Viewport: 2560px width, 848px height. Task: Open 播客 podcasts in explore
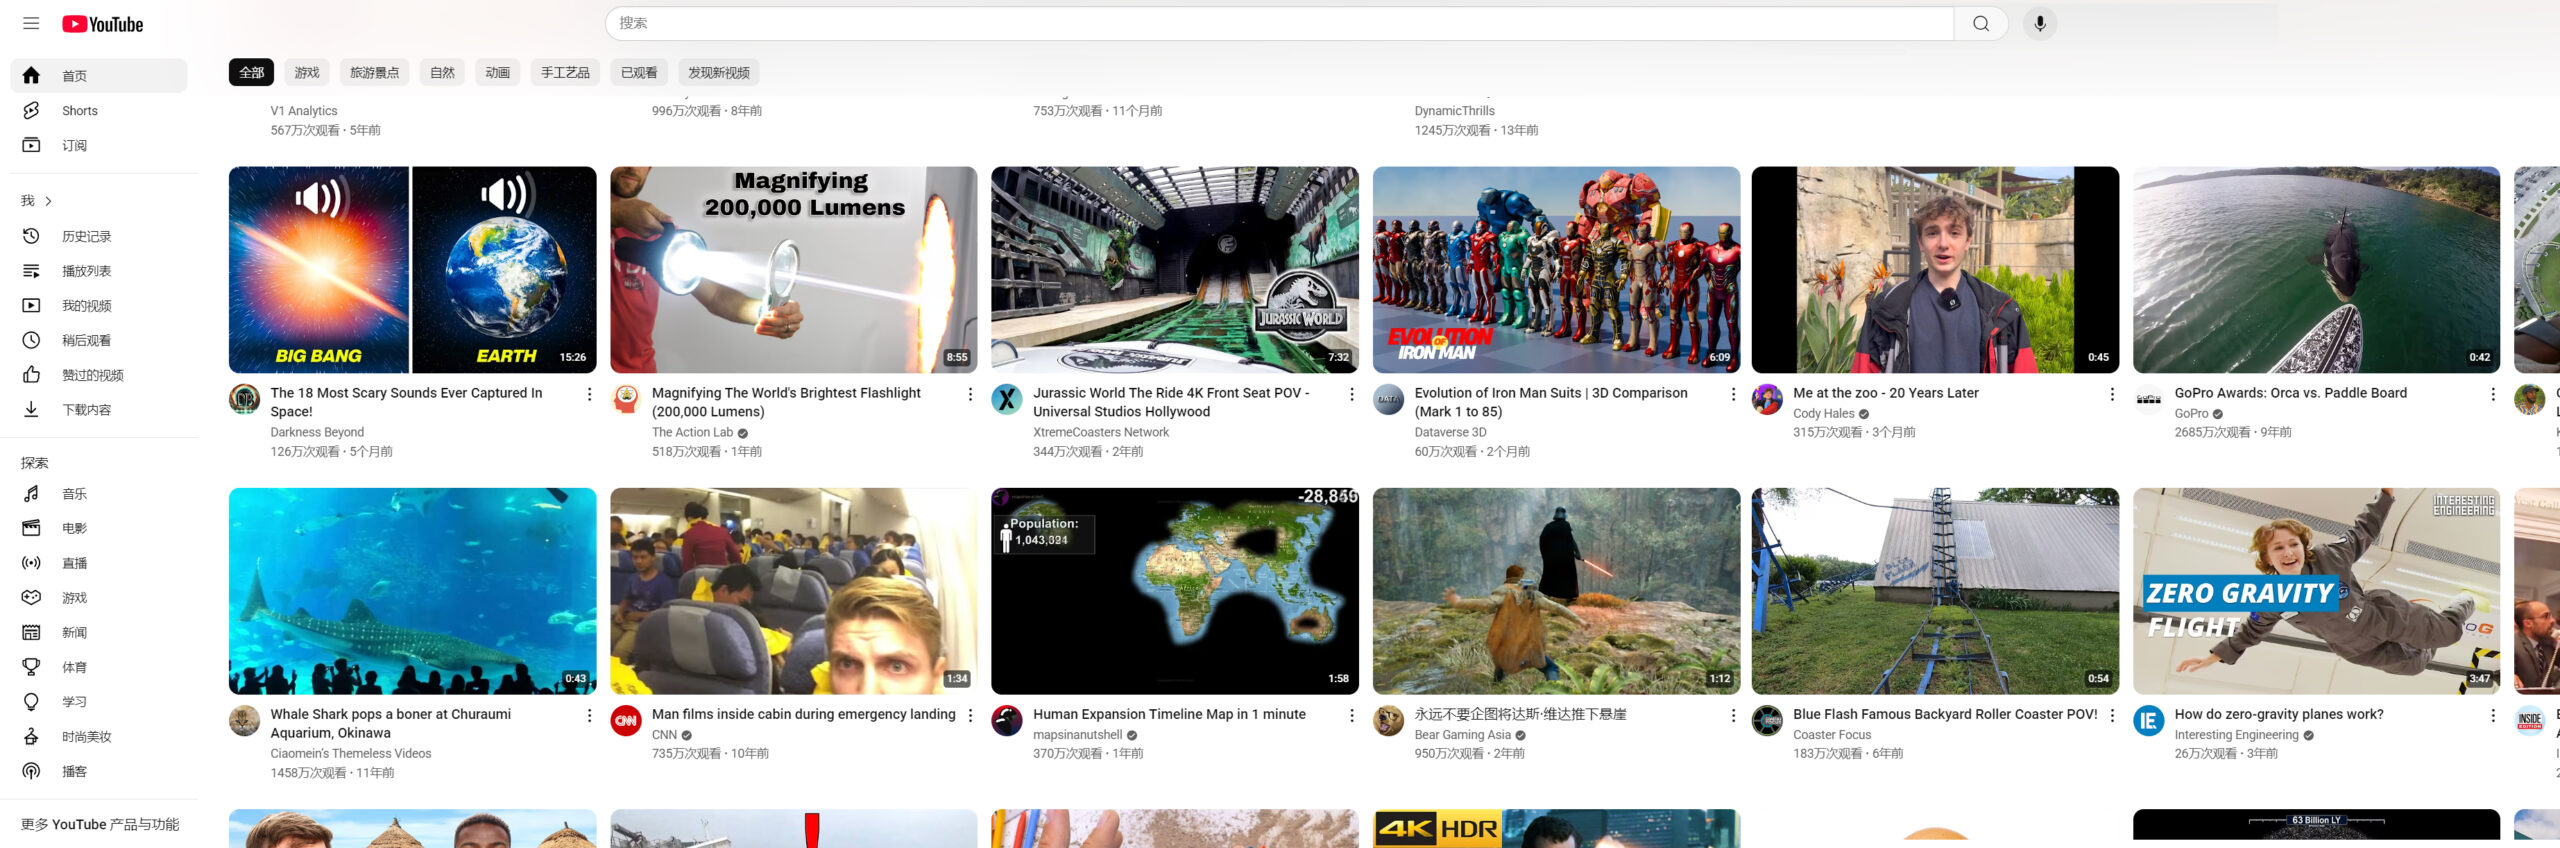[99, 772]
